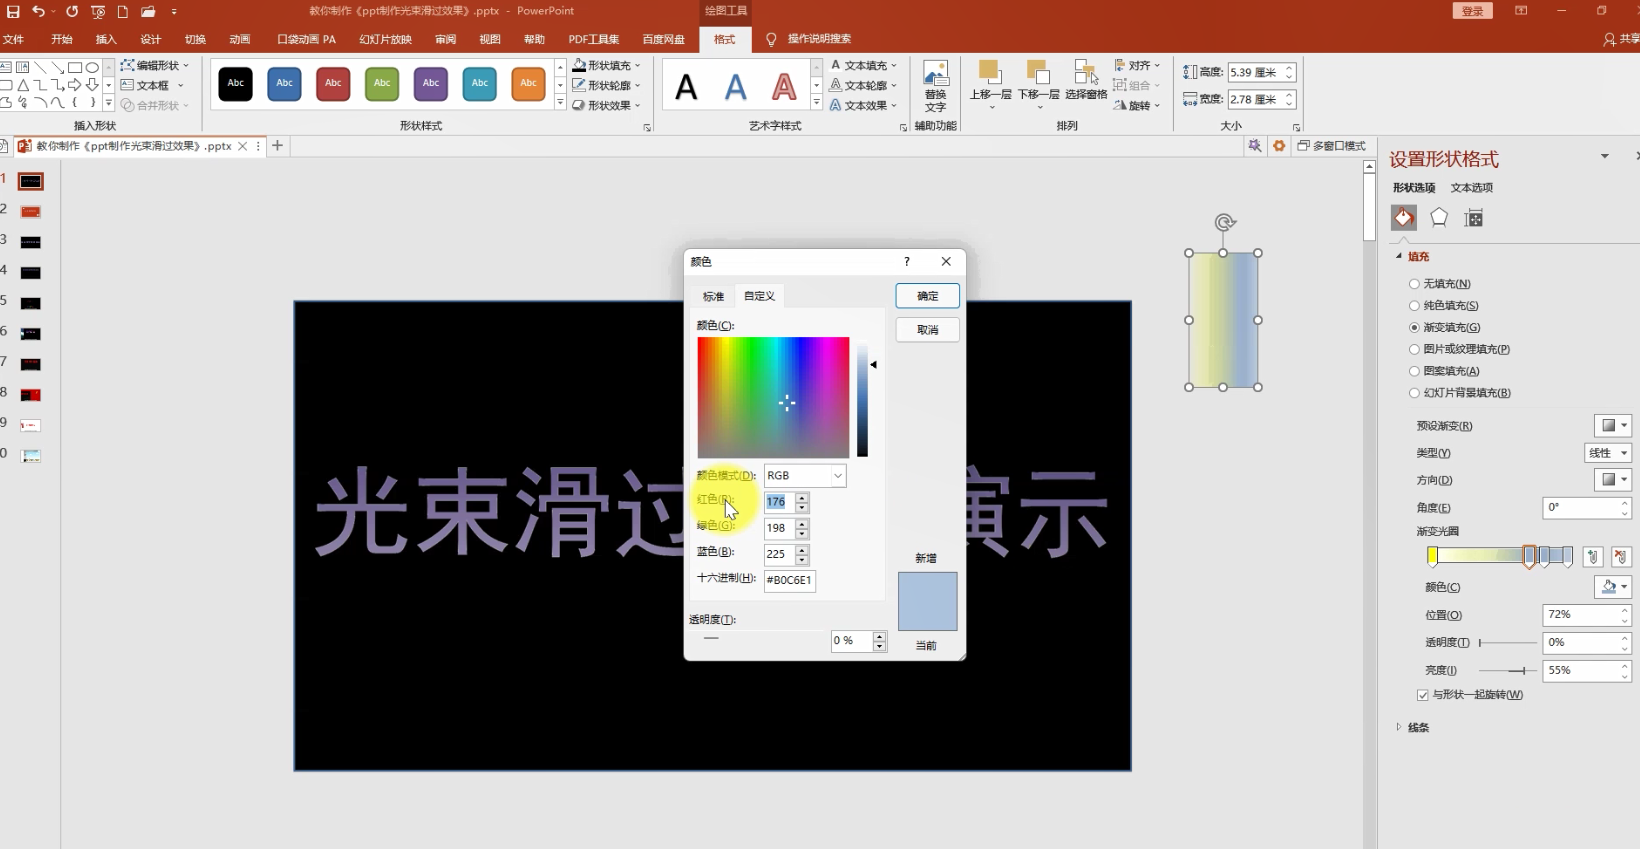Viewport: 1640px width, 849px height.
Task: Click the 十六进制 hex input field
Action: pyautogui.click(x=789, y=580)
